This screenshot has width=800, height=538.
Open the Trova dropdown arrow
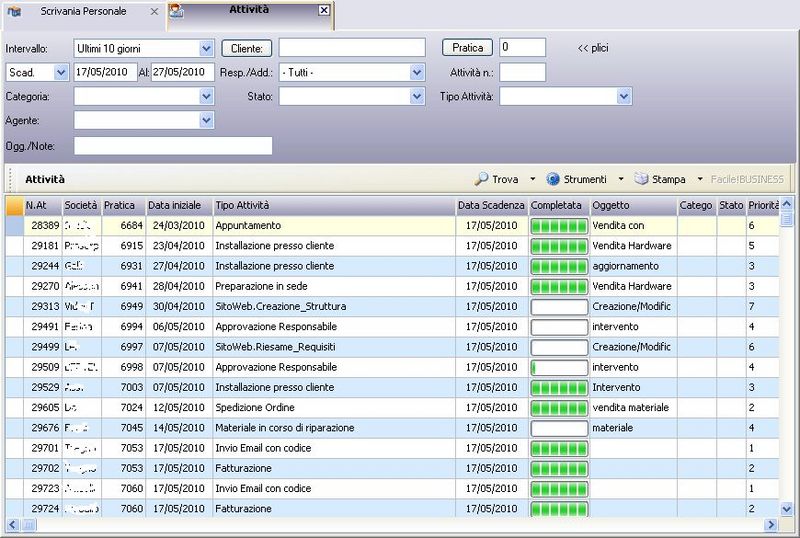point(533,179)
